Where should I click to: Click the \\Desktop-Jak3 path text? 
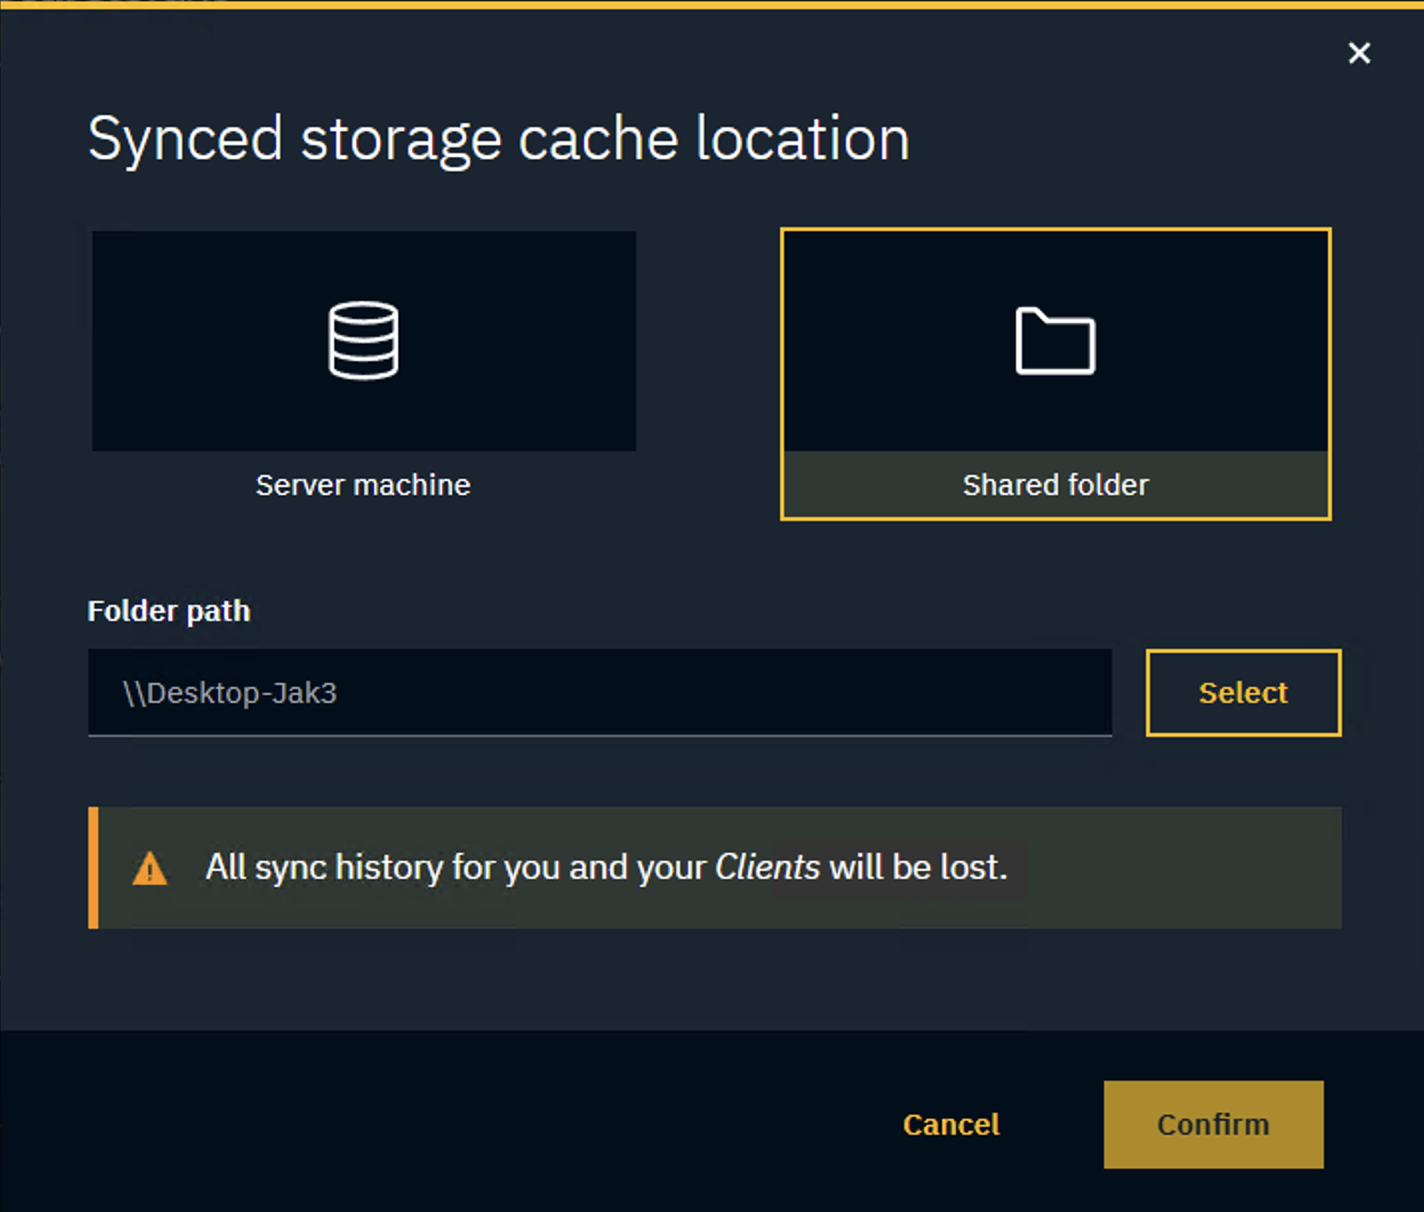coord(230,693)
